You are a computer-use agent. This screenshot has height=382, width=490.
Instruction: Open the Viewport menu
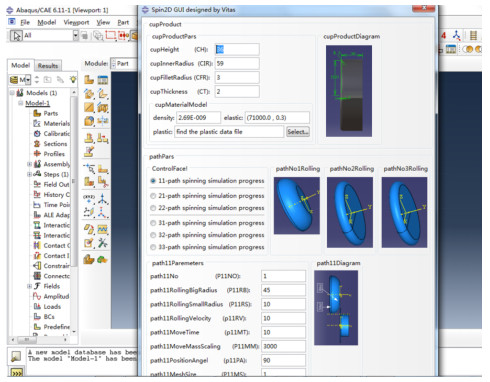click(76, 22)
